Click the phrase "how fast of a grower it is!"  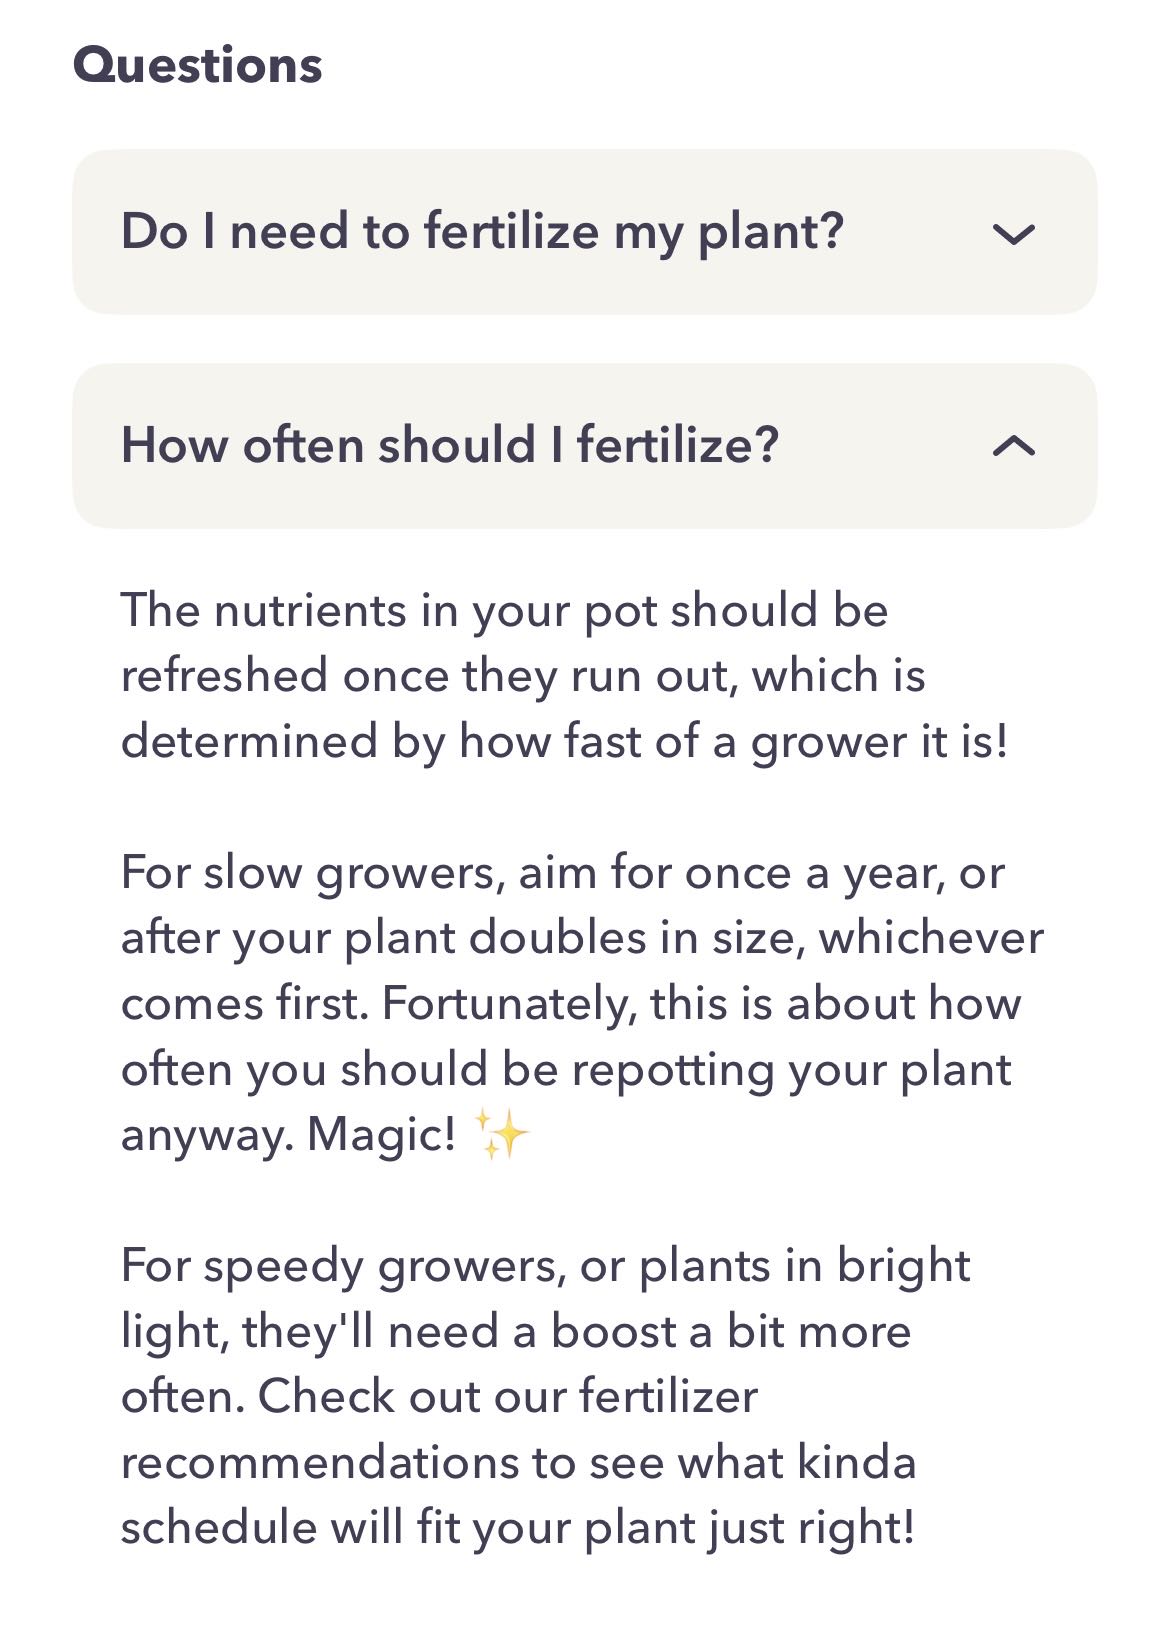[x=733, y=742]
